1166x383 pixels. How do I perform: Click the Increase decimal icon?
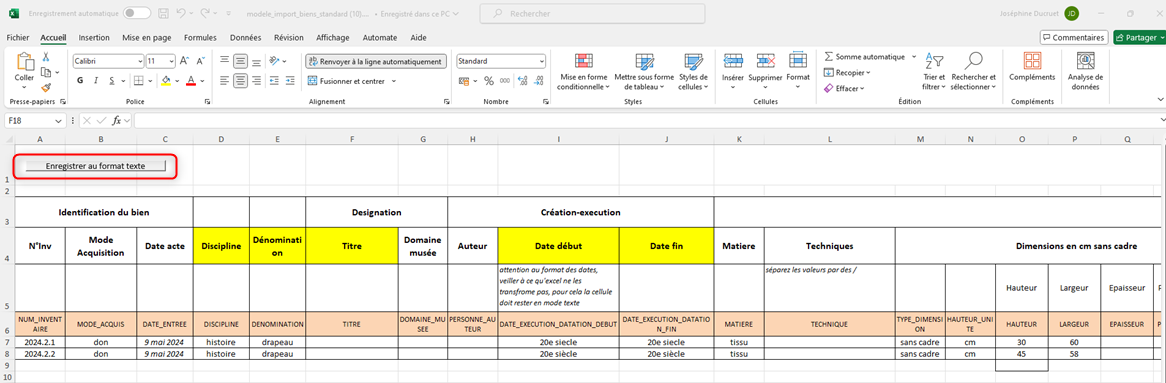click(x=523, y=80)
